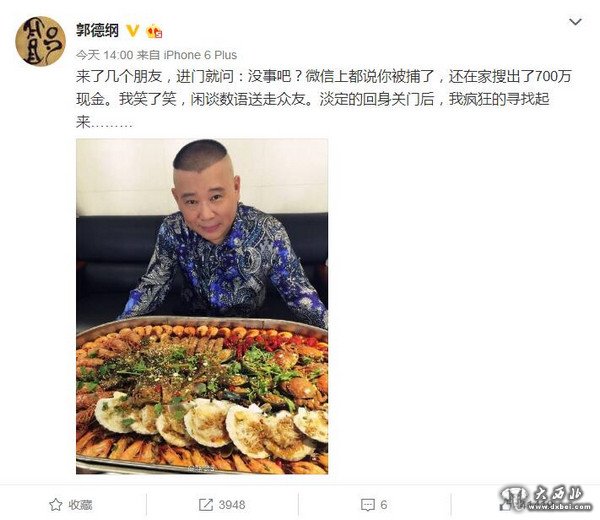Viewport: 600px width, 520px height.
Task: Select the 收藏 label
Action: click(x=80, y=505)
